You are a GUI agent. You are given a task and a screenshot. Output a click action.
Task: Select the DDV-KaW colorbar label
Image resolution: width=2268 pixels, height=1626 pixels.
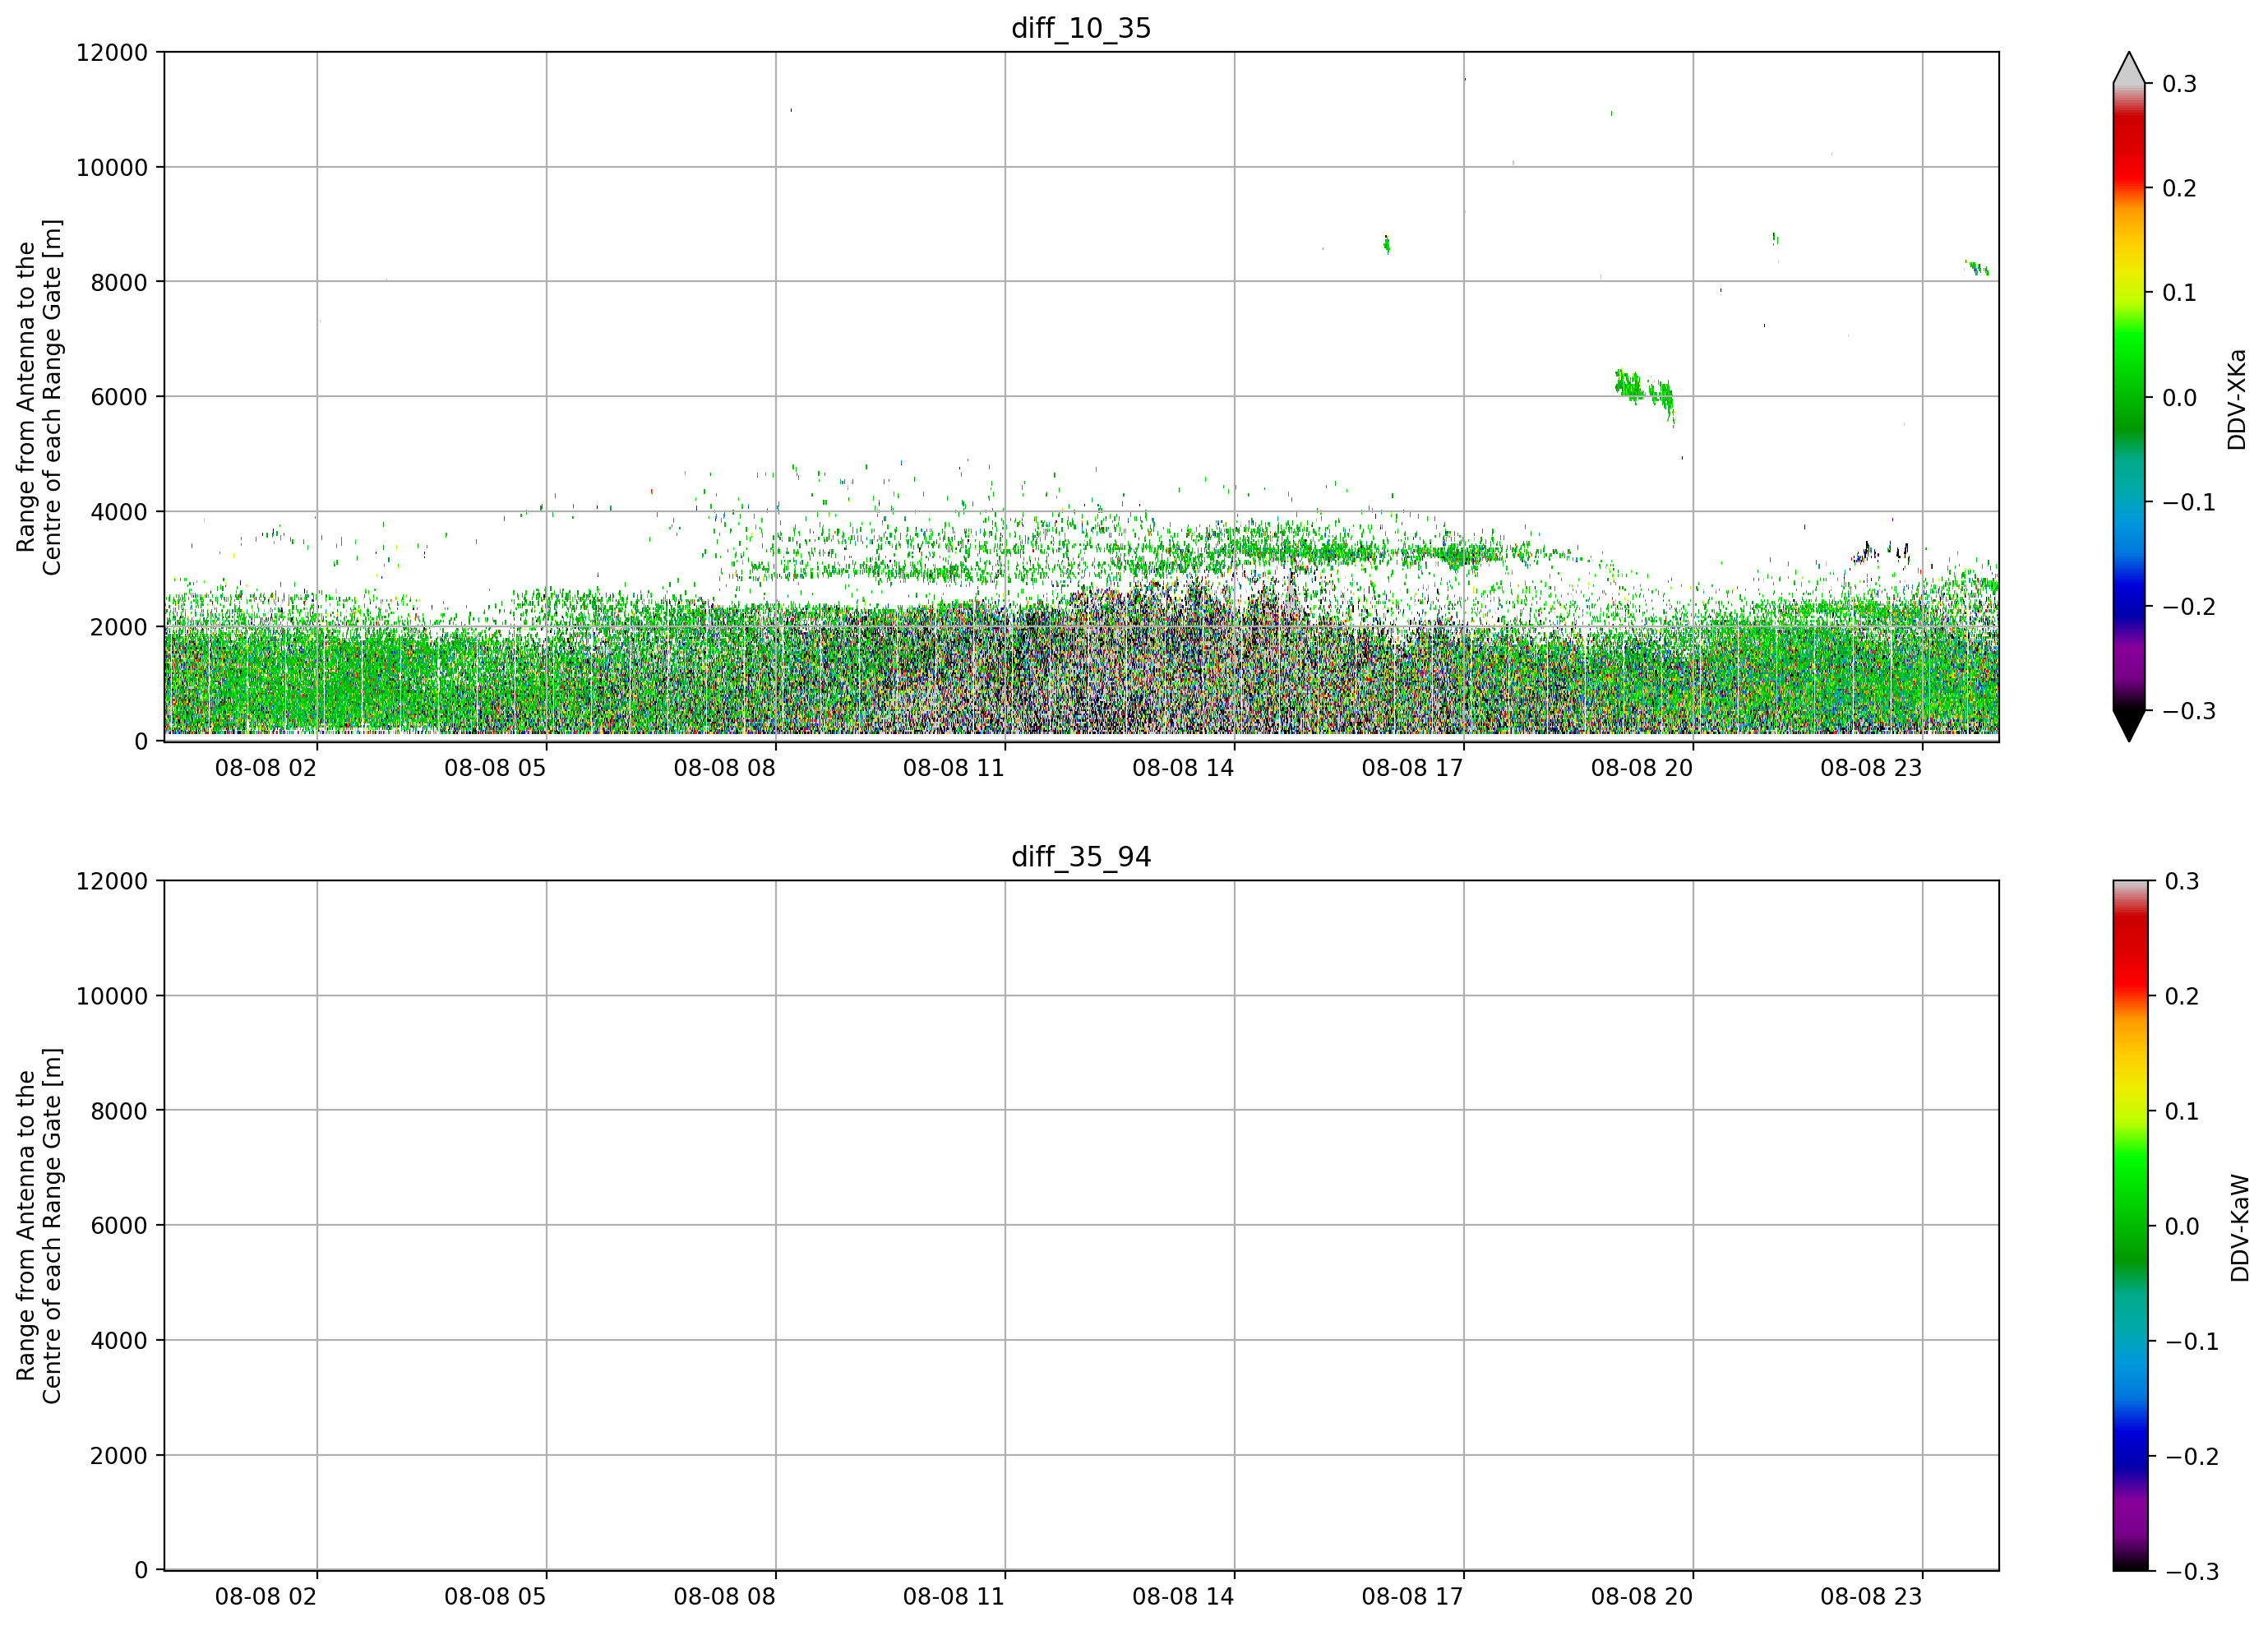(2239, 1228)
